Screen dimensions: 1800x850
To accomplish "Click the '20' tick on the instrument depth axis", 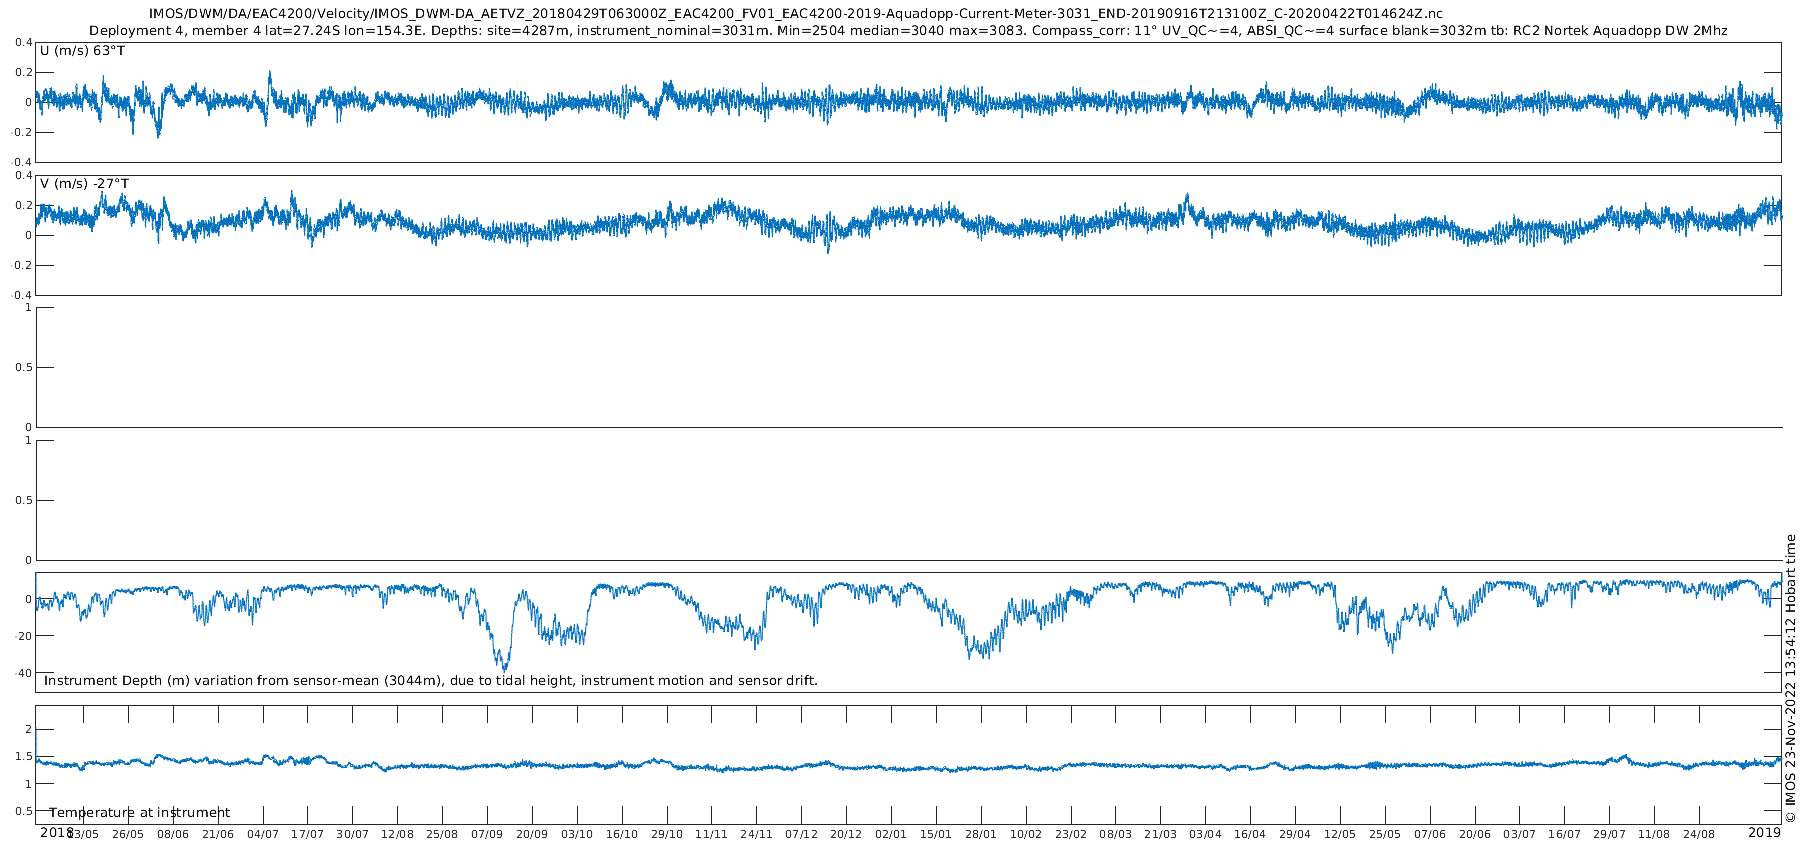I will click(25, 636).
